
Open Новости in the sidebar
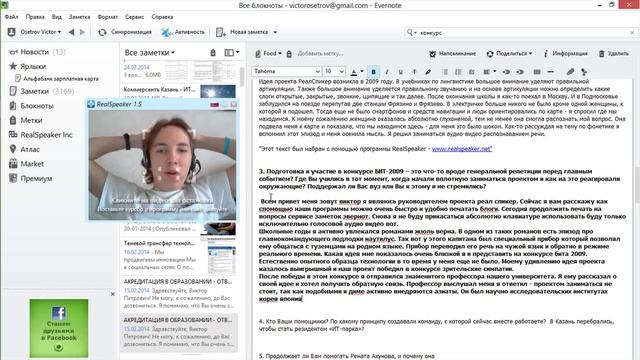click(37, 52)
